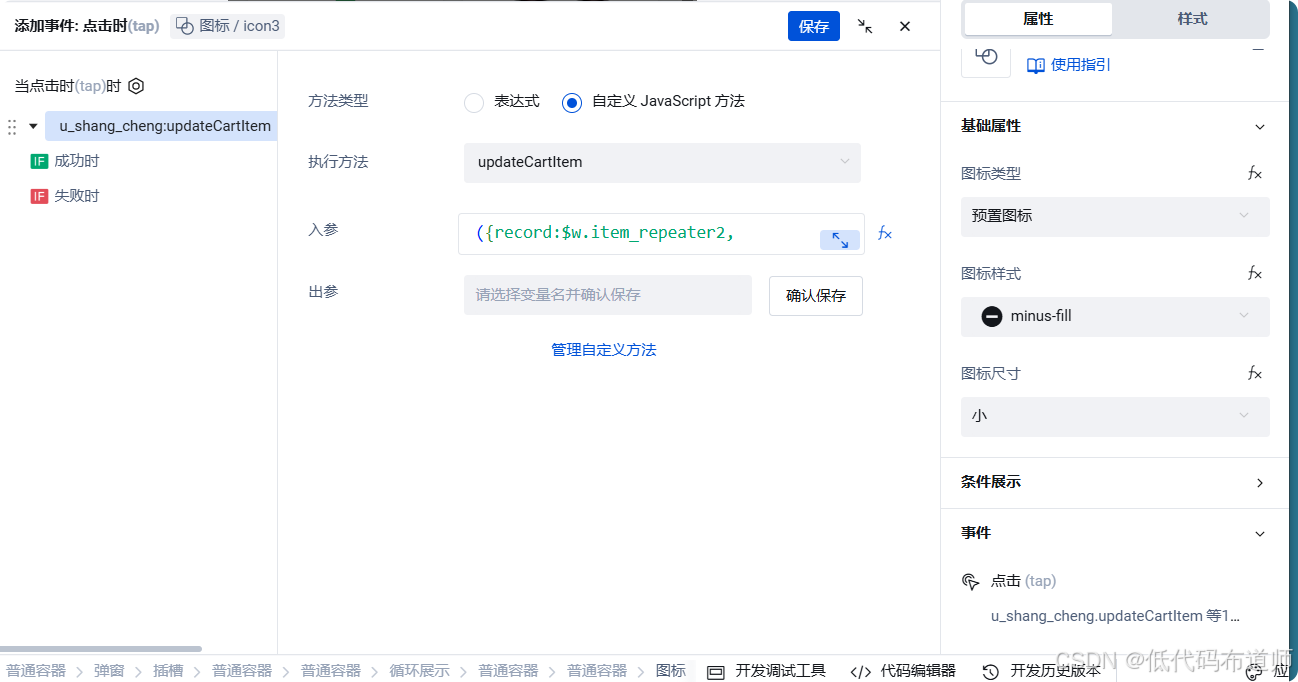Click the green IF icon of 成功时
The image size is (1298, 682).
tap(39, 161)
